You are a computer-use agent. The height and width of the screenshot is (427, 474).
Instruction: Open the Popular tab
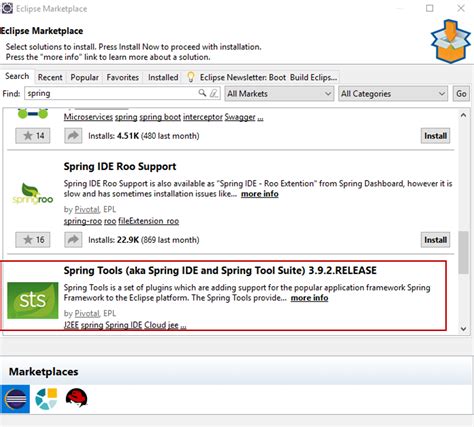(84, 77)
